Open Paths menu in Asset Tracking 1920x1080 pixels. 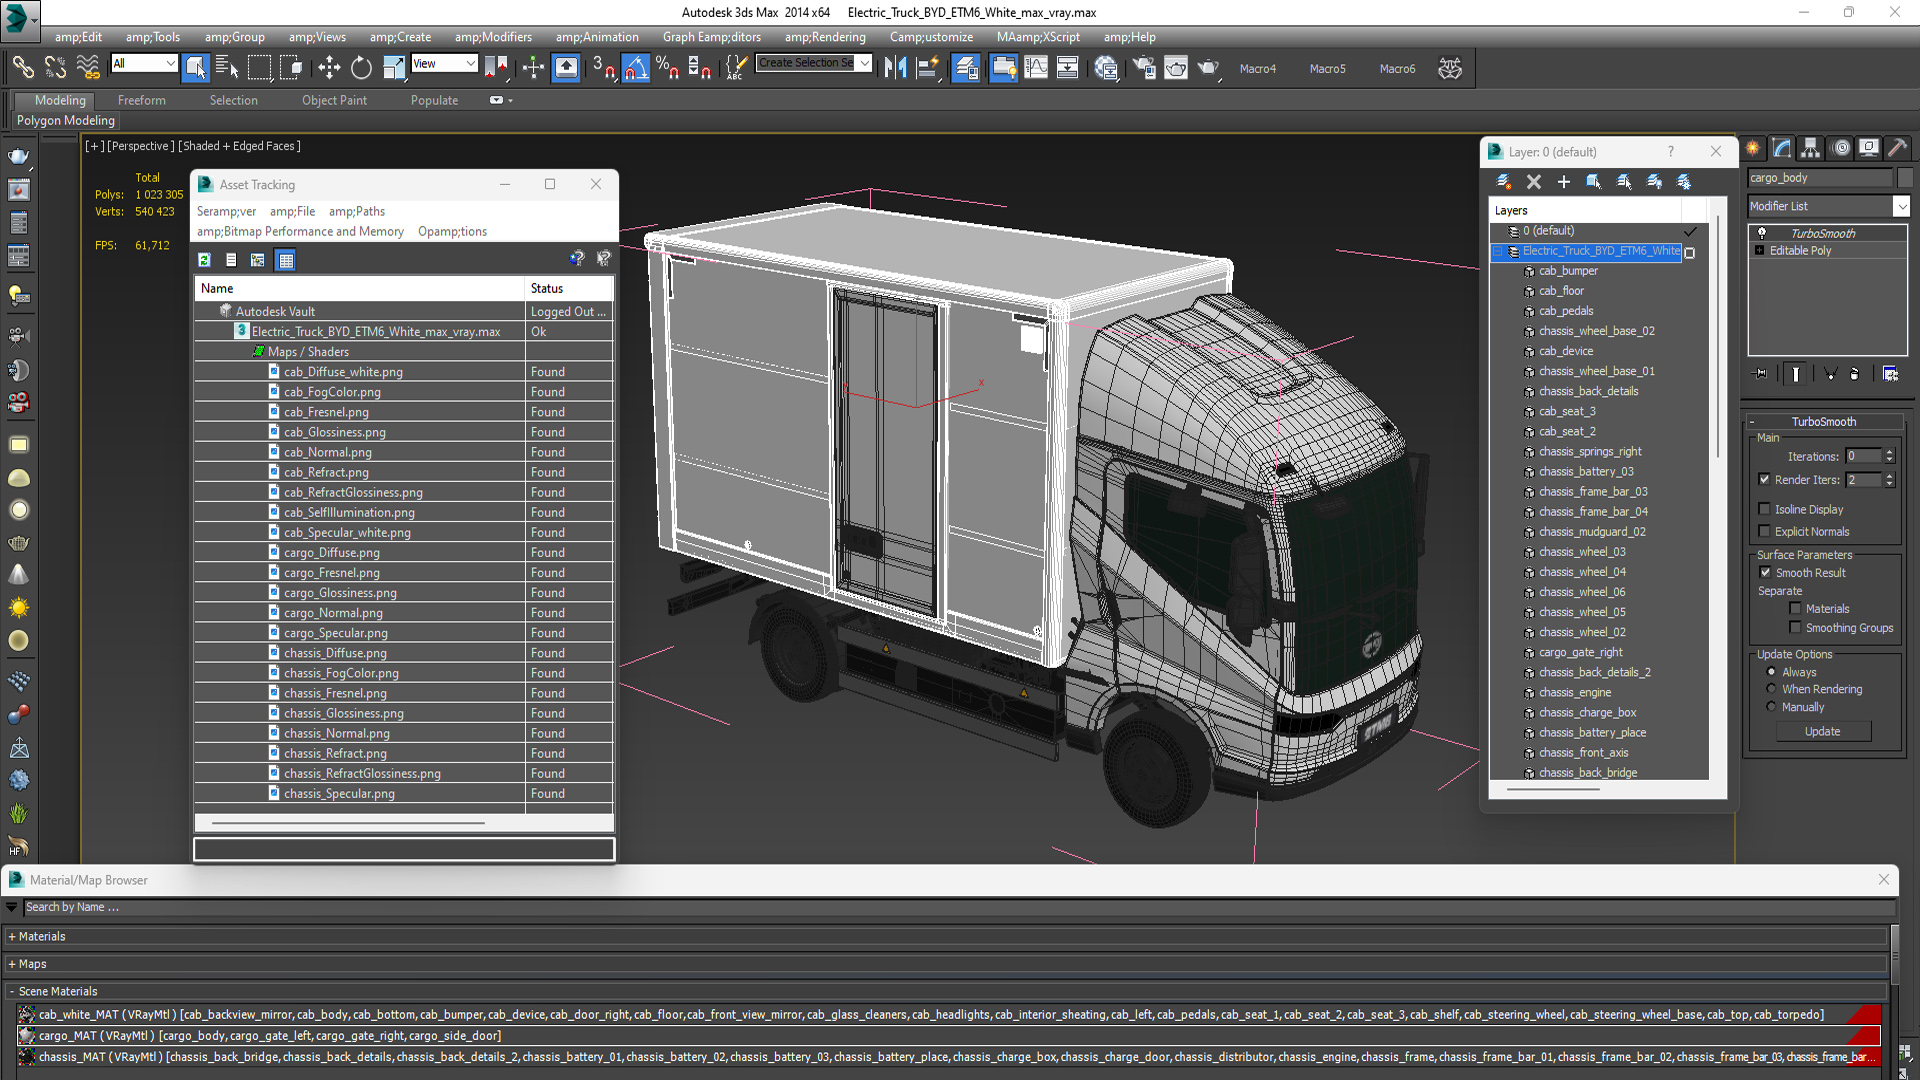pos(357,211)
